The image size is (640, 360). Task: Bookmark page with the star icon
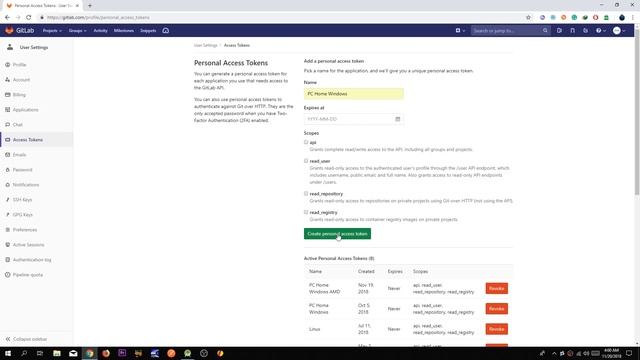tap(528, 18)
